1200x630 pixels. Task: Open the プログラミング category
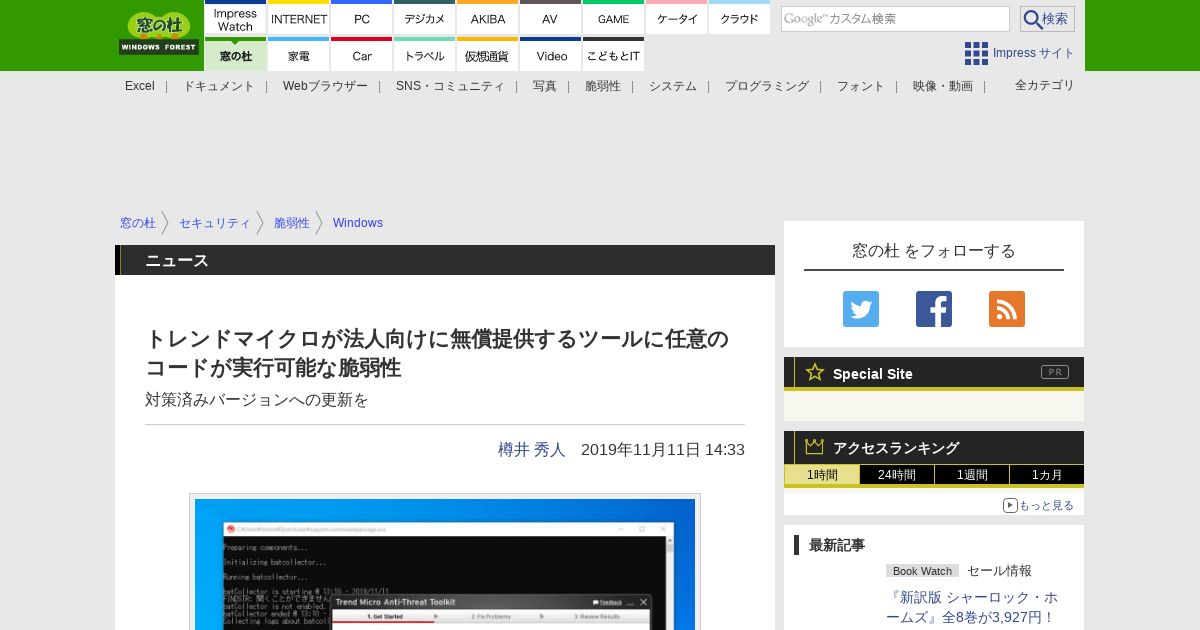click(767, 86)
